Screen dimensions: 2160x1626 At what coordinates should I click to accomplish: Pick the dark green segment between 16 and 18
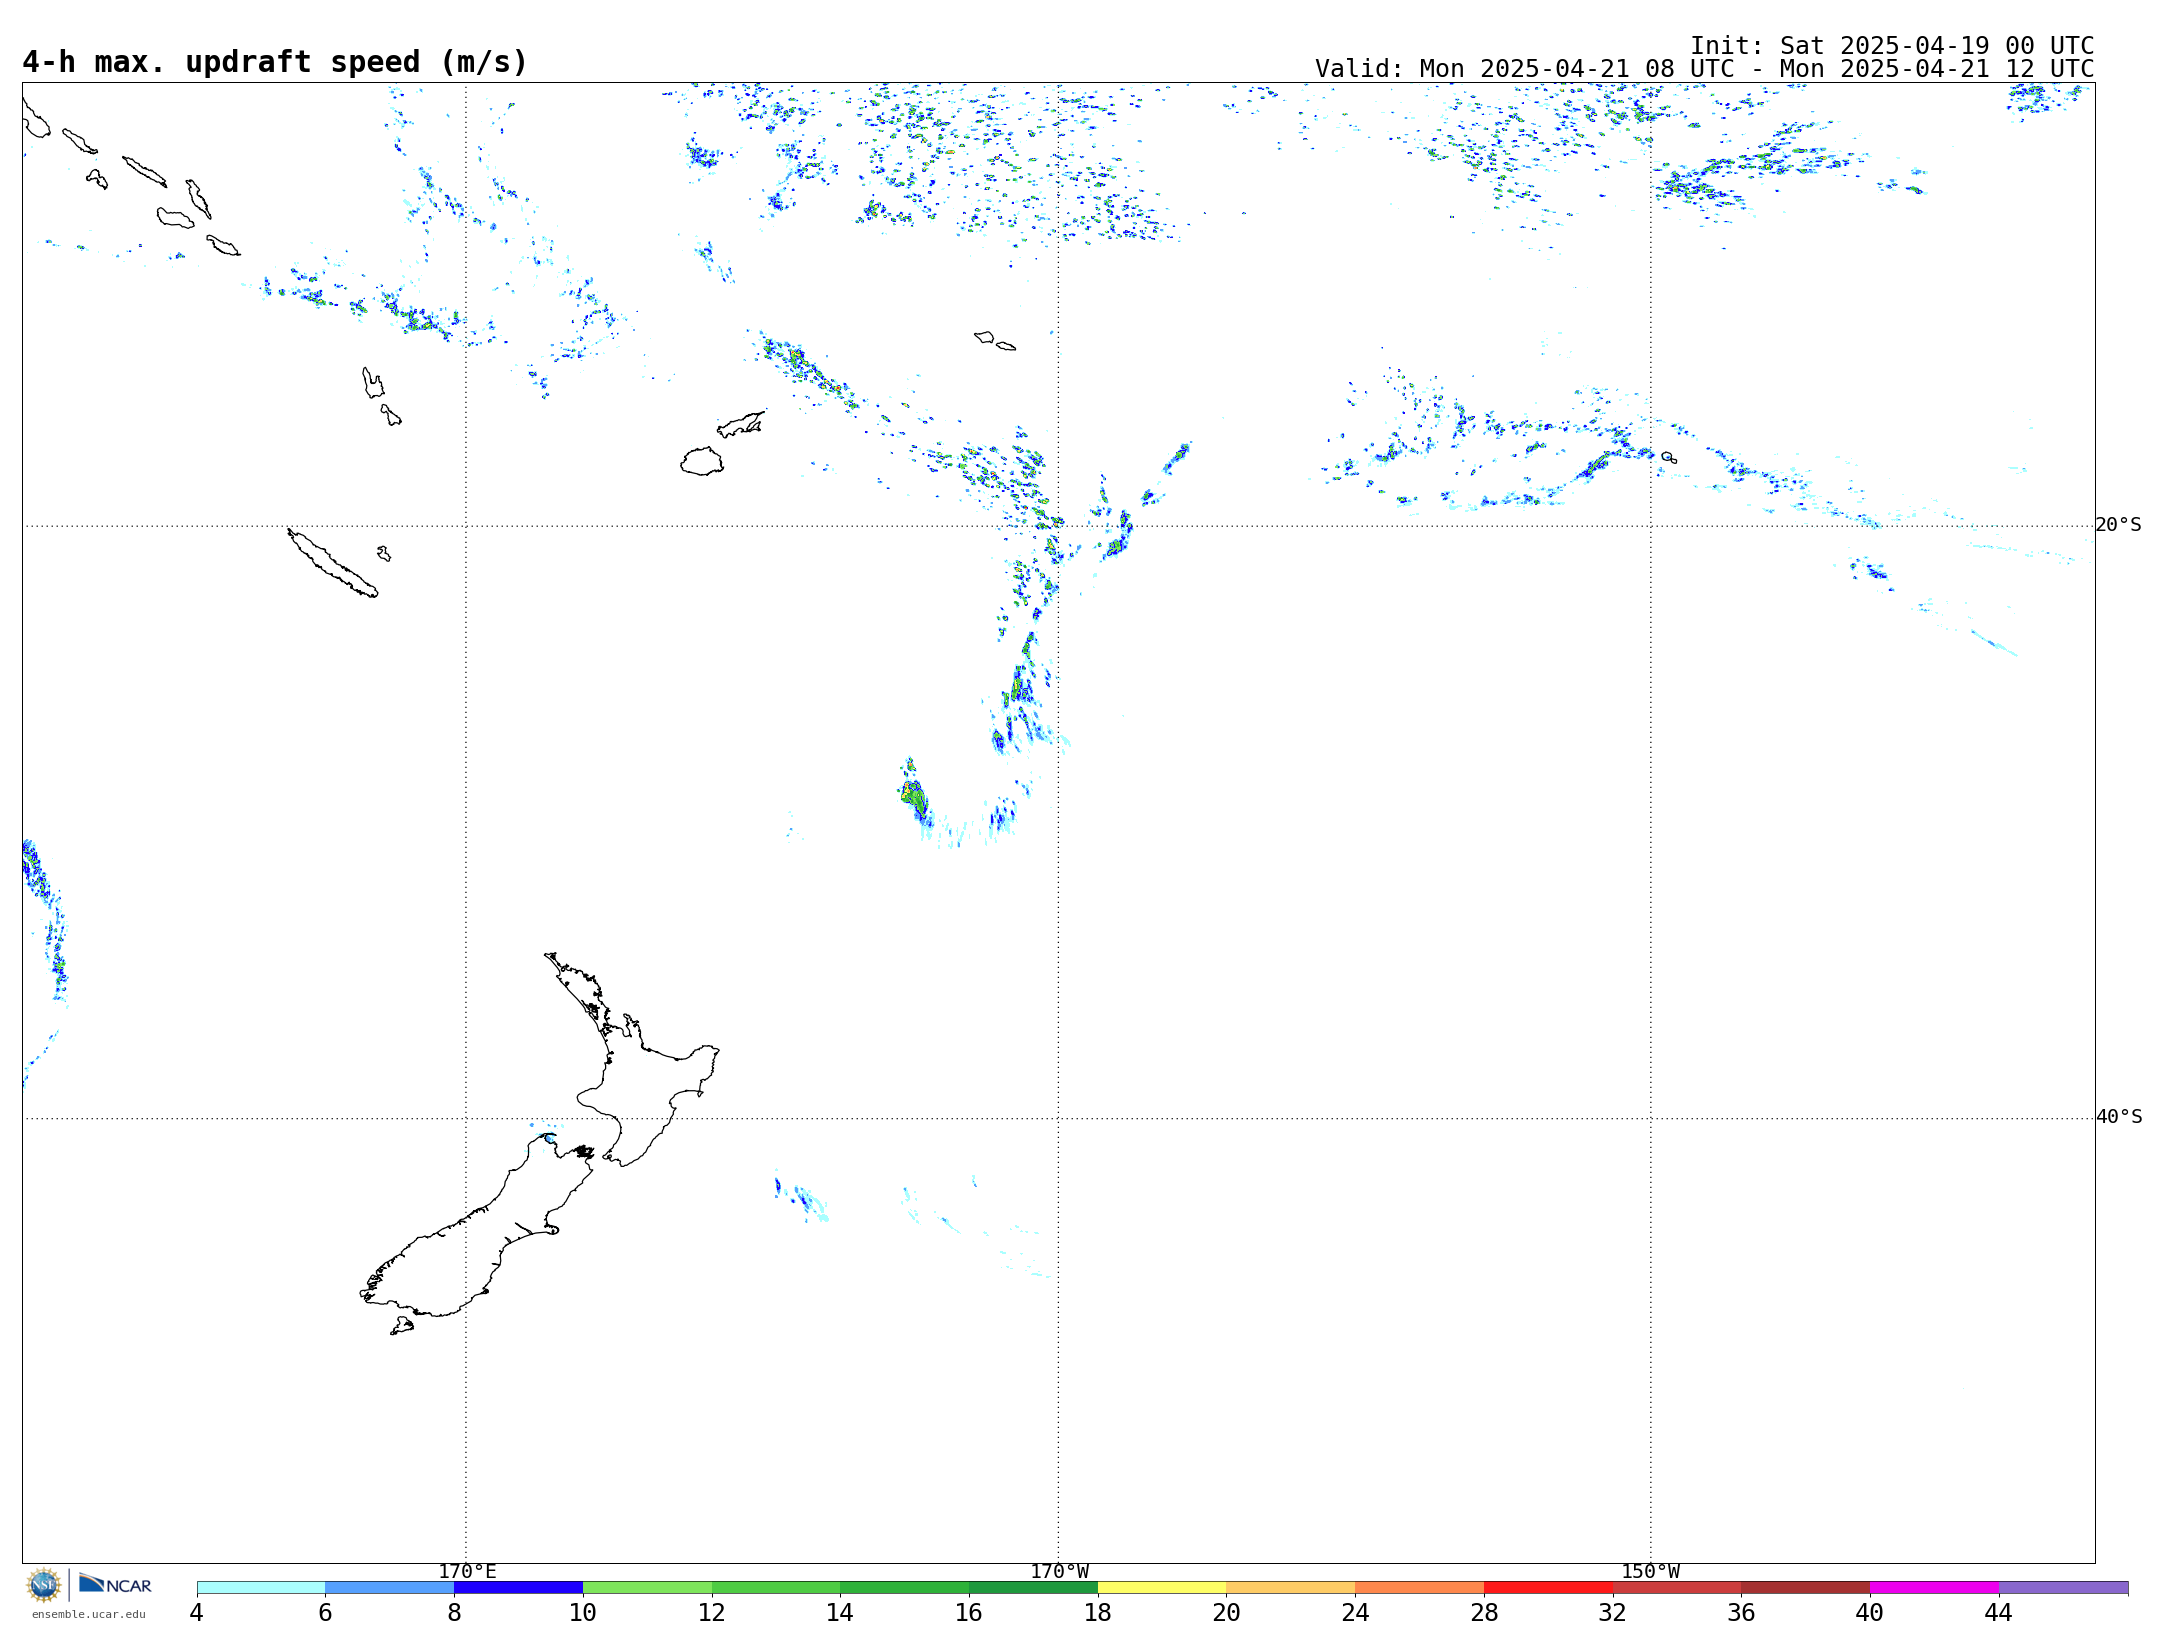pos(1033,1588)
